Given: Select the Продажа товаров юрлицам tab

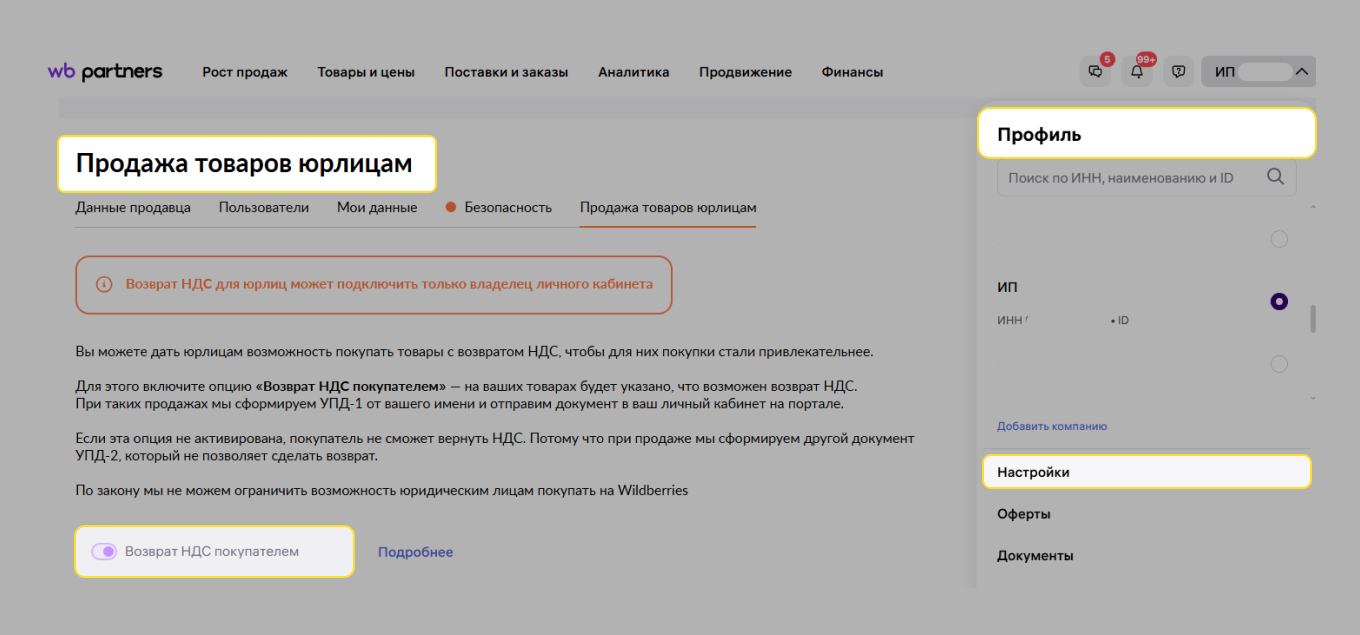Looking at the screenshot, I should click(x=668, y=208).
